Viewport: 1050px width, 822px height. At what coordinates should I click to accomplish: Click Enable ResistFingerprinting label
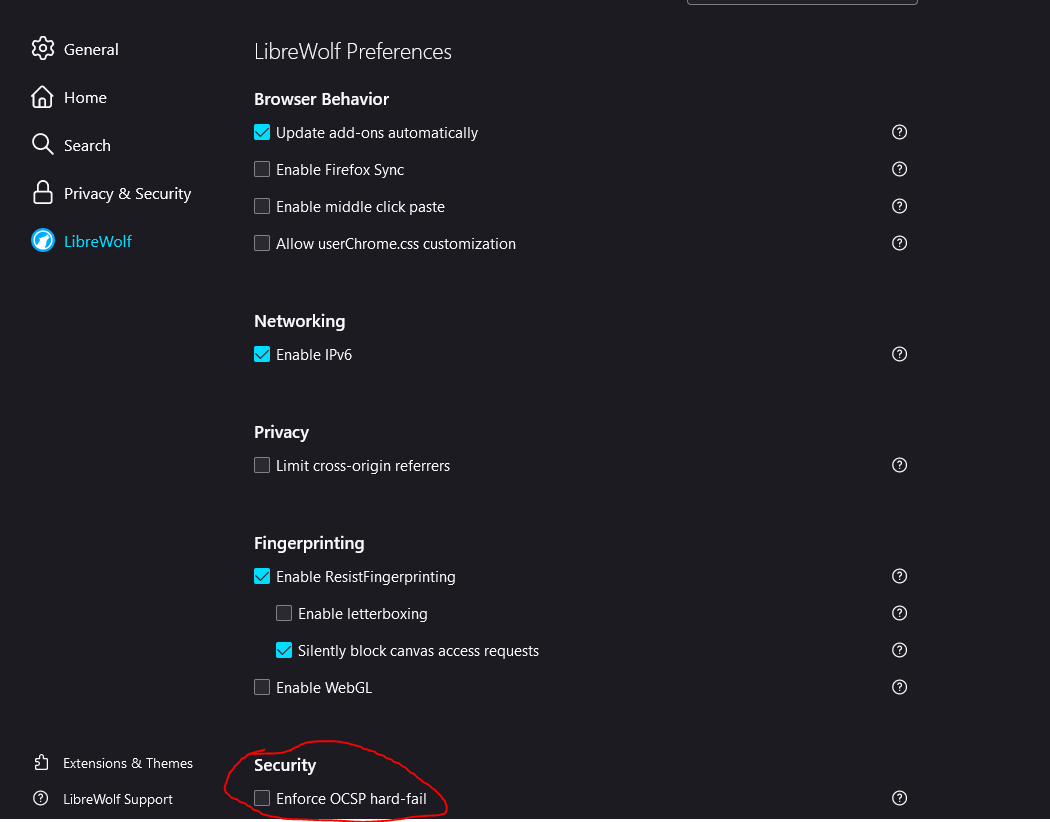point(366,576)
